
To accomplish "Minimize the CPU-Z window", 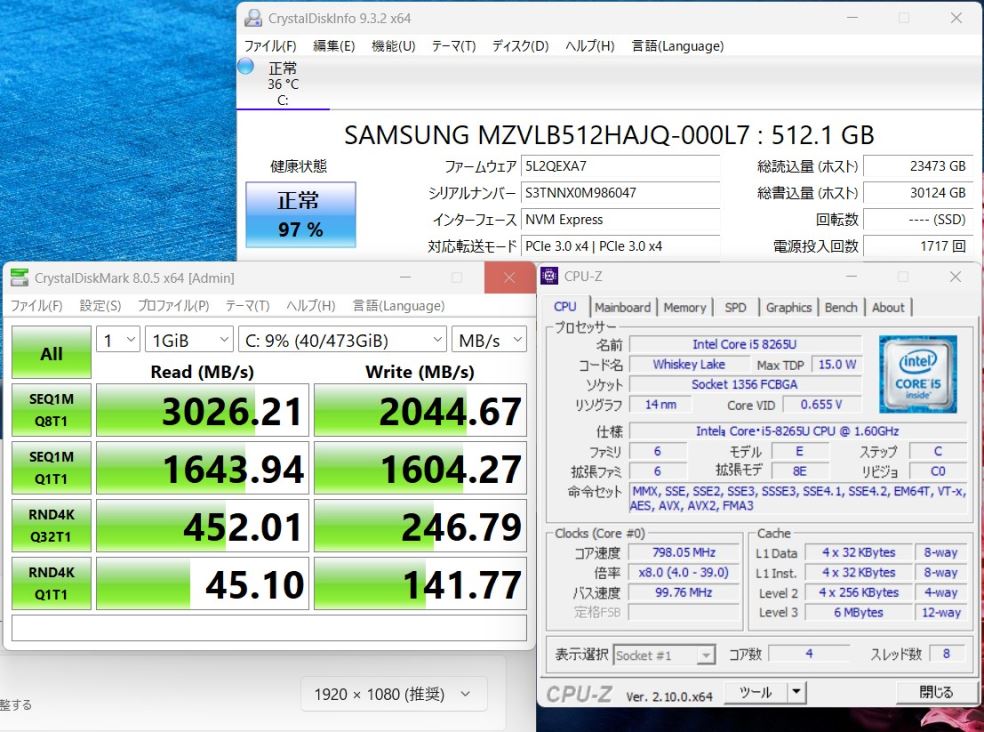I will 851,276.
